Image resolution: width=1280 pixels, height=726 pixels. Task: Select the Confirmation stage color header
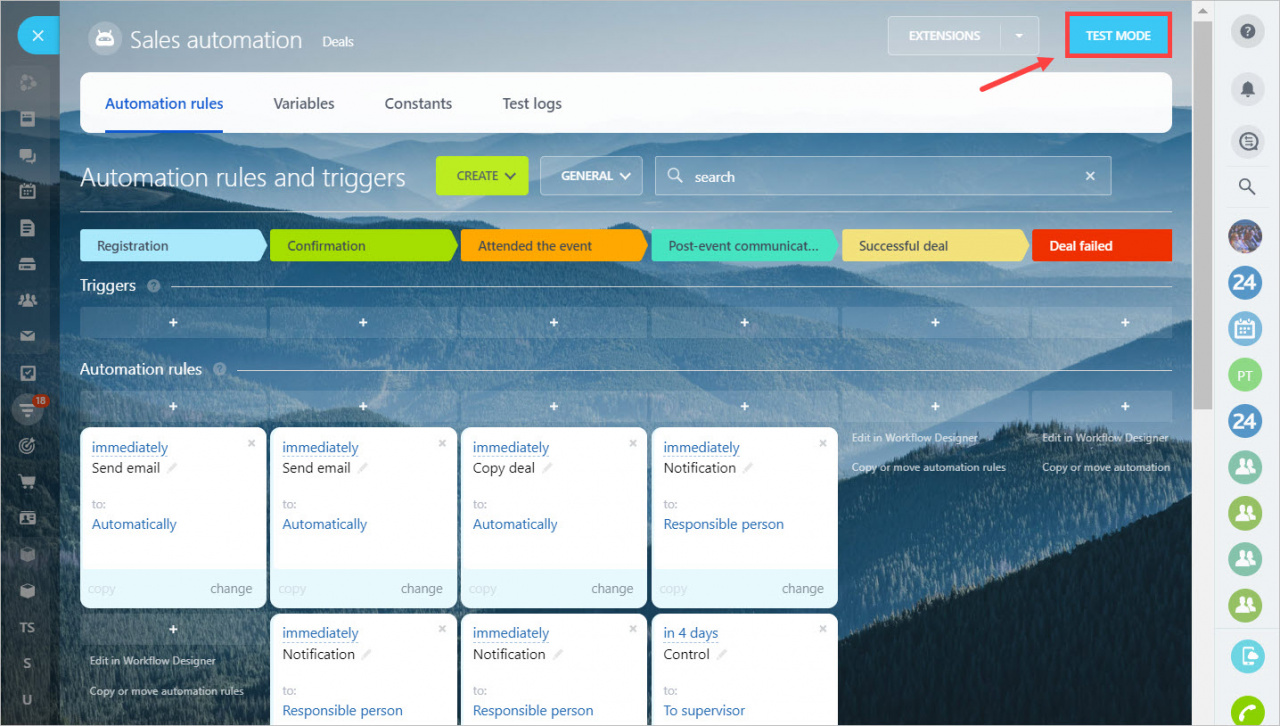tap(364, 245)
